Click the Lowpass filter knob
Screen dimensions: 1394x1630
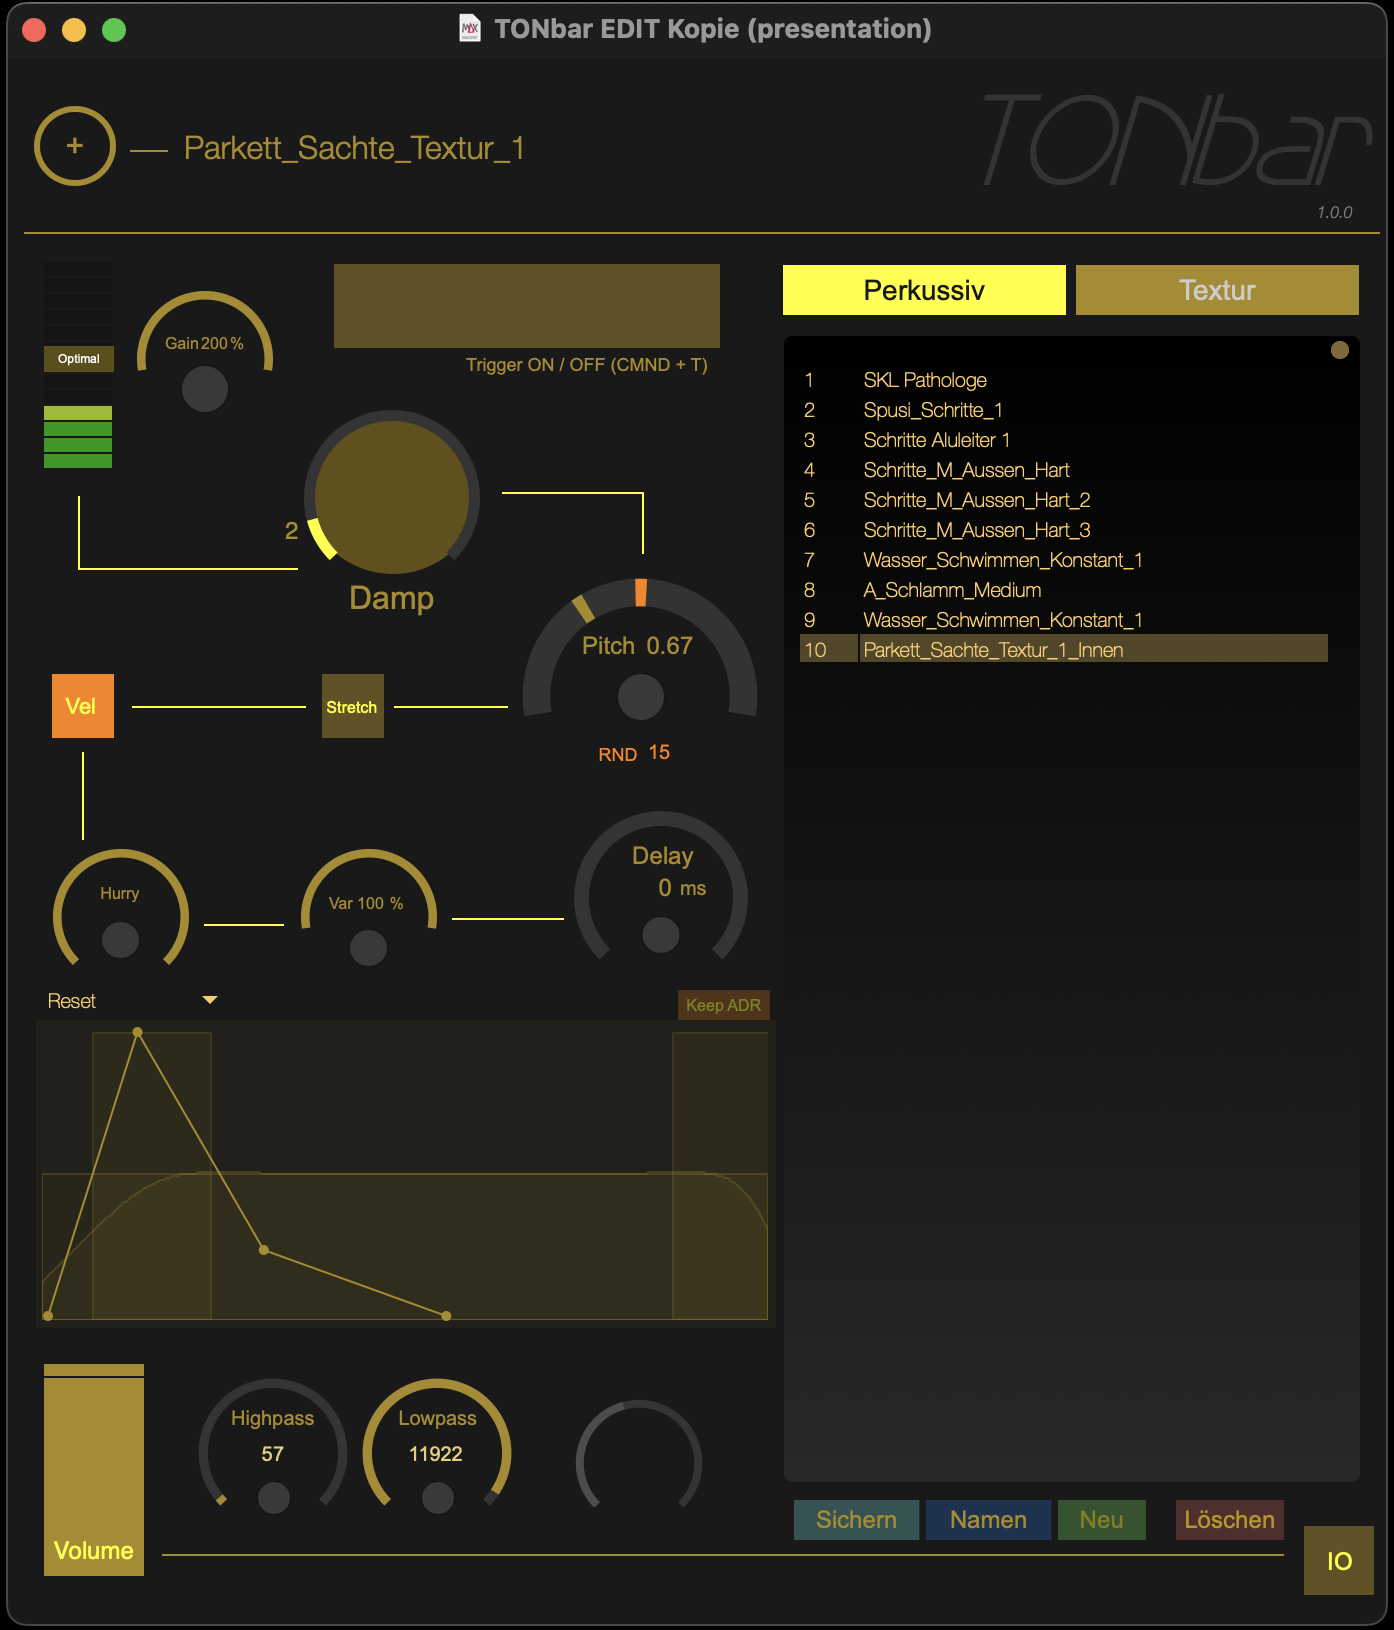point(437,1496)
